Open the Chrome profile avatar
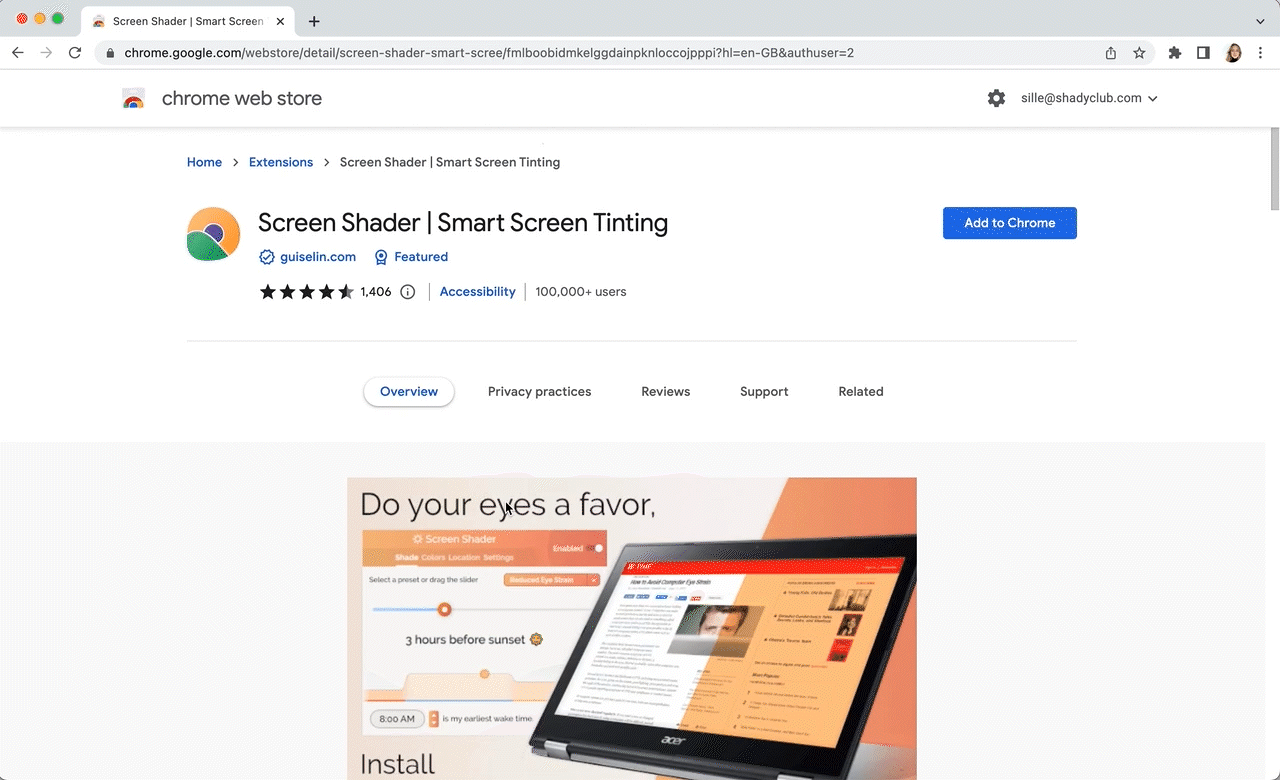Screen dimensions: 1280x780 point(1234,53)
